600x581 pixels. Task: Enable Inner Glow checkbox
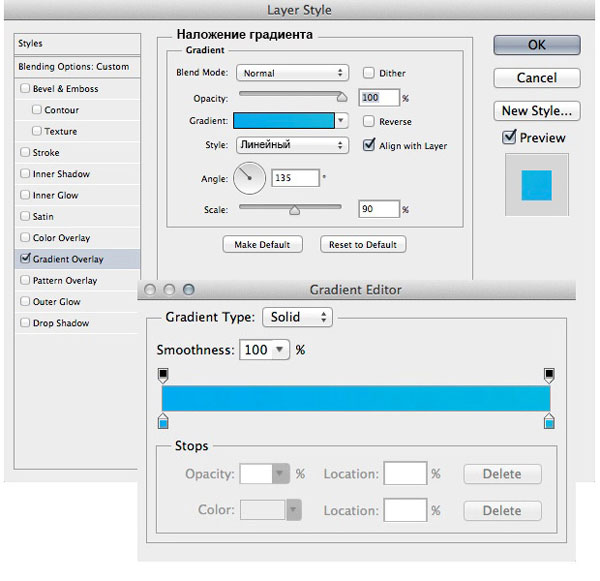point(25,195)
